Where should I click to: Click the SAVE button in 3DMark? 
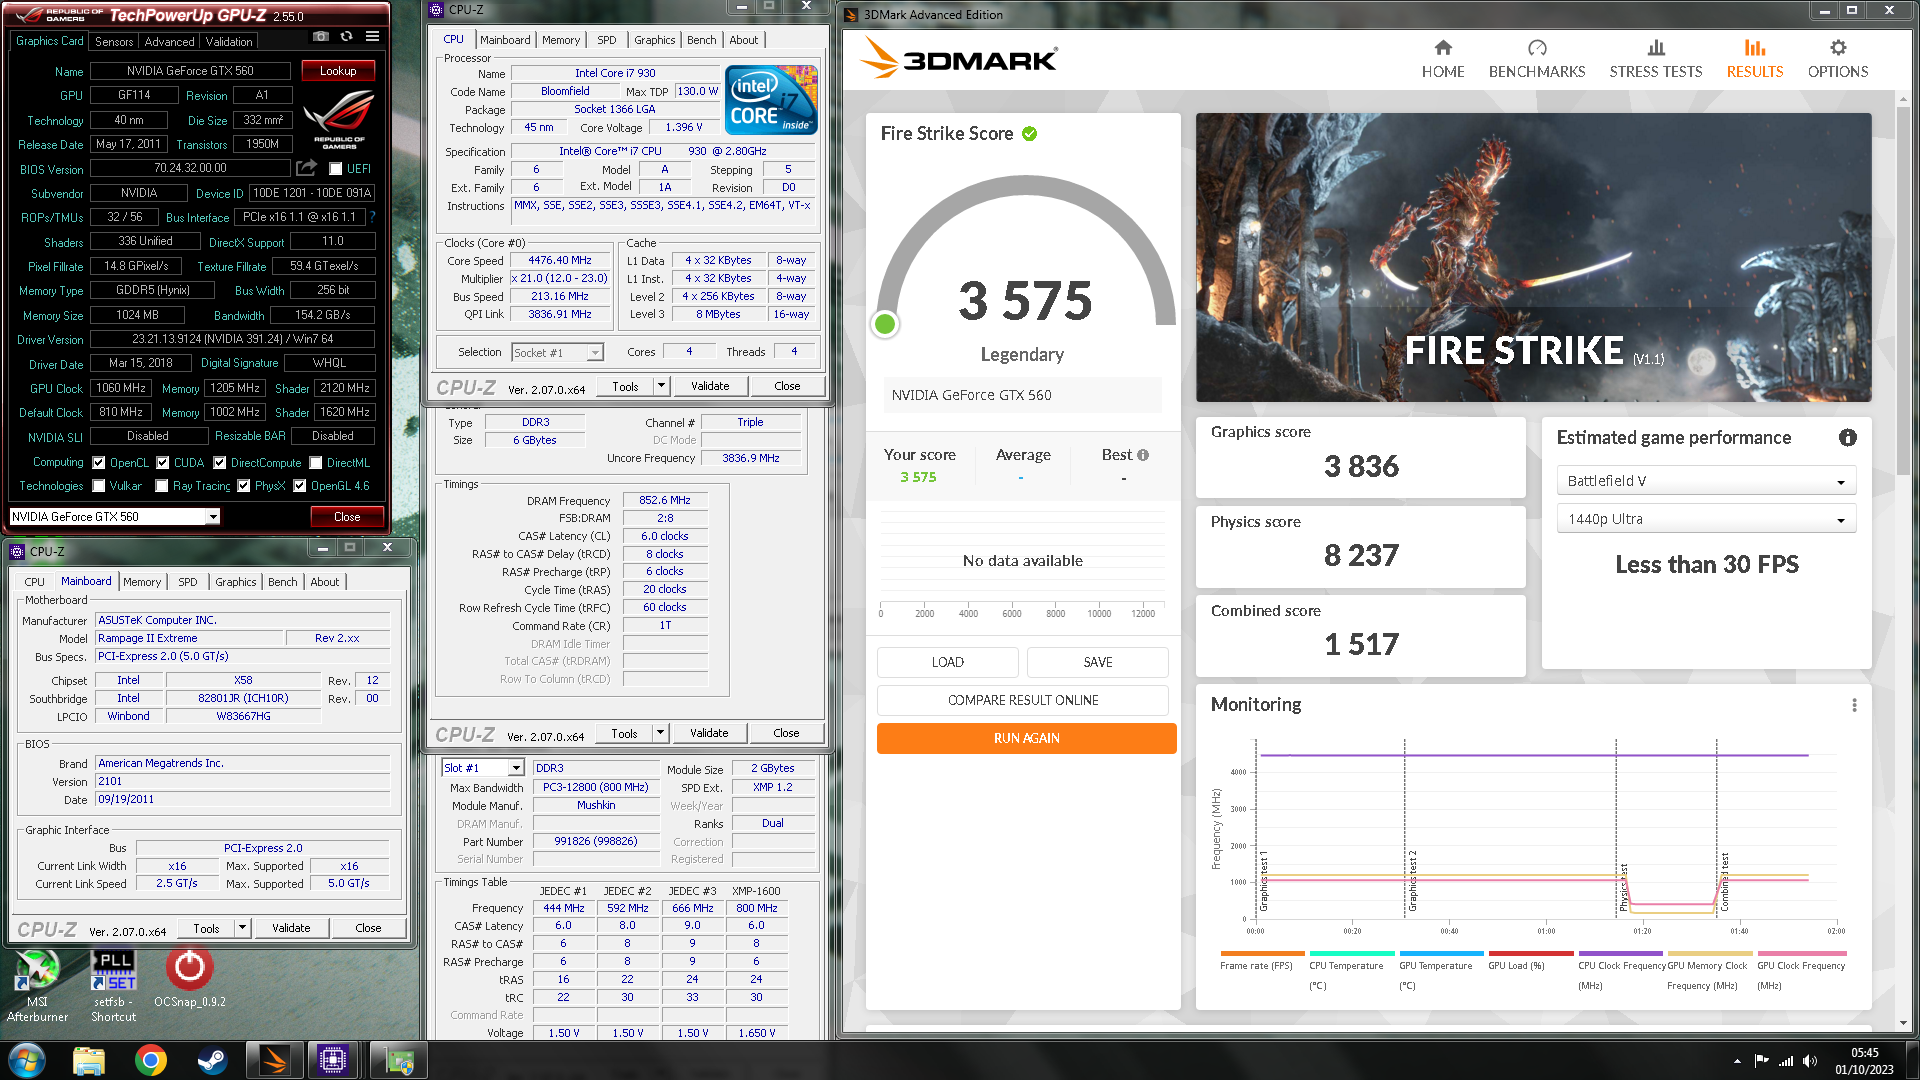tap(1098, 662)
